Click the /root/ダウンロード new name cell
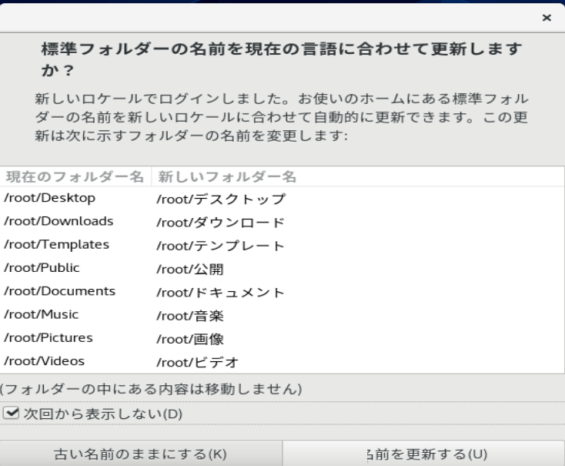 [221, 222]
